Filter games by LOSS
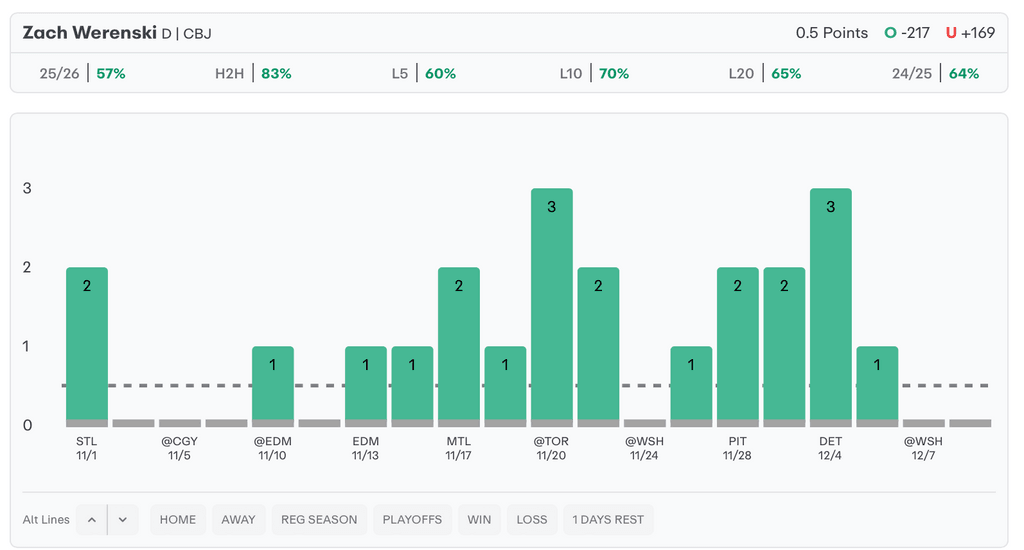 coord(532,520)
